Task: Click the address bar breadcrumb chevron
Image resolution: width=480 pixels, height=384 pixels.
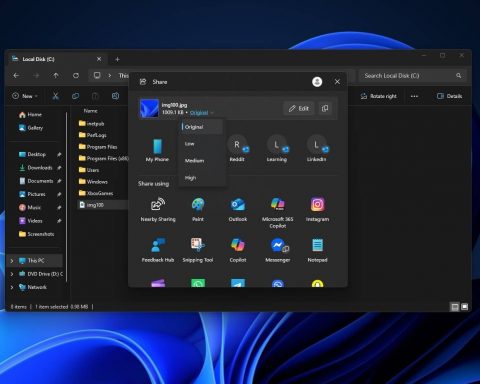Action: pos(110,76)
